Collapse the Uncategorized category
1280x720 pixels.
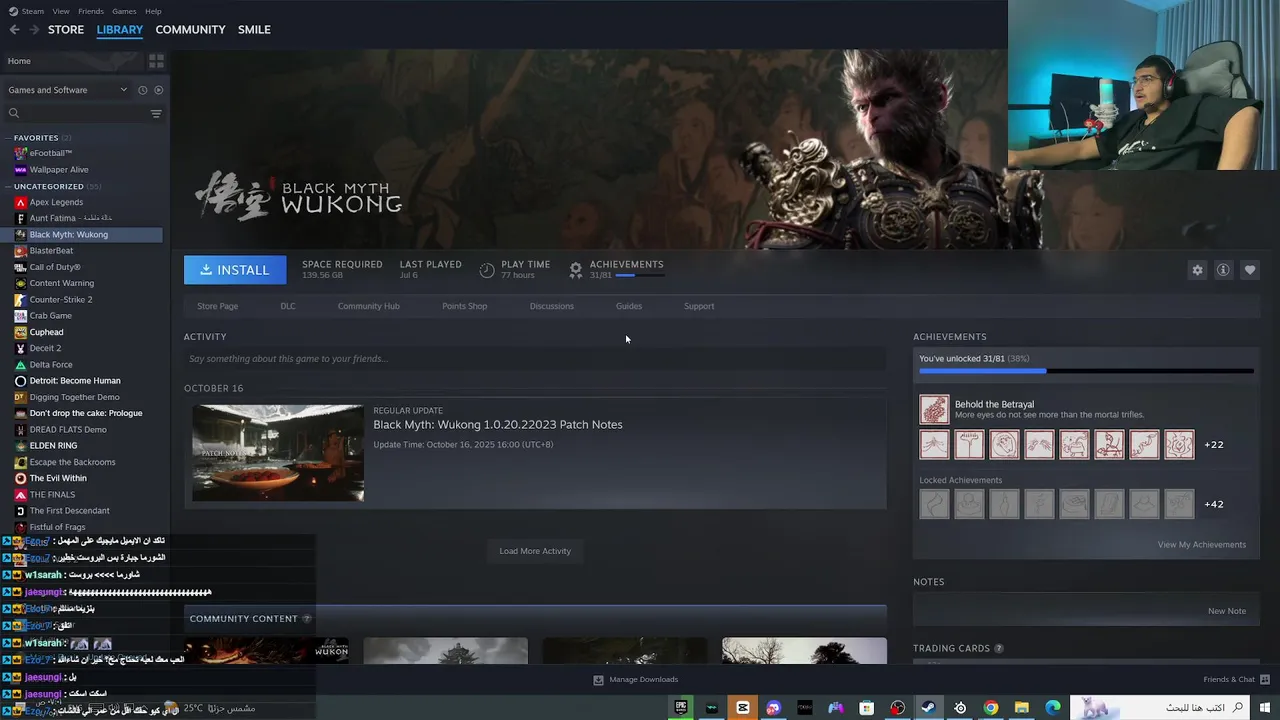[8, 187]
